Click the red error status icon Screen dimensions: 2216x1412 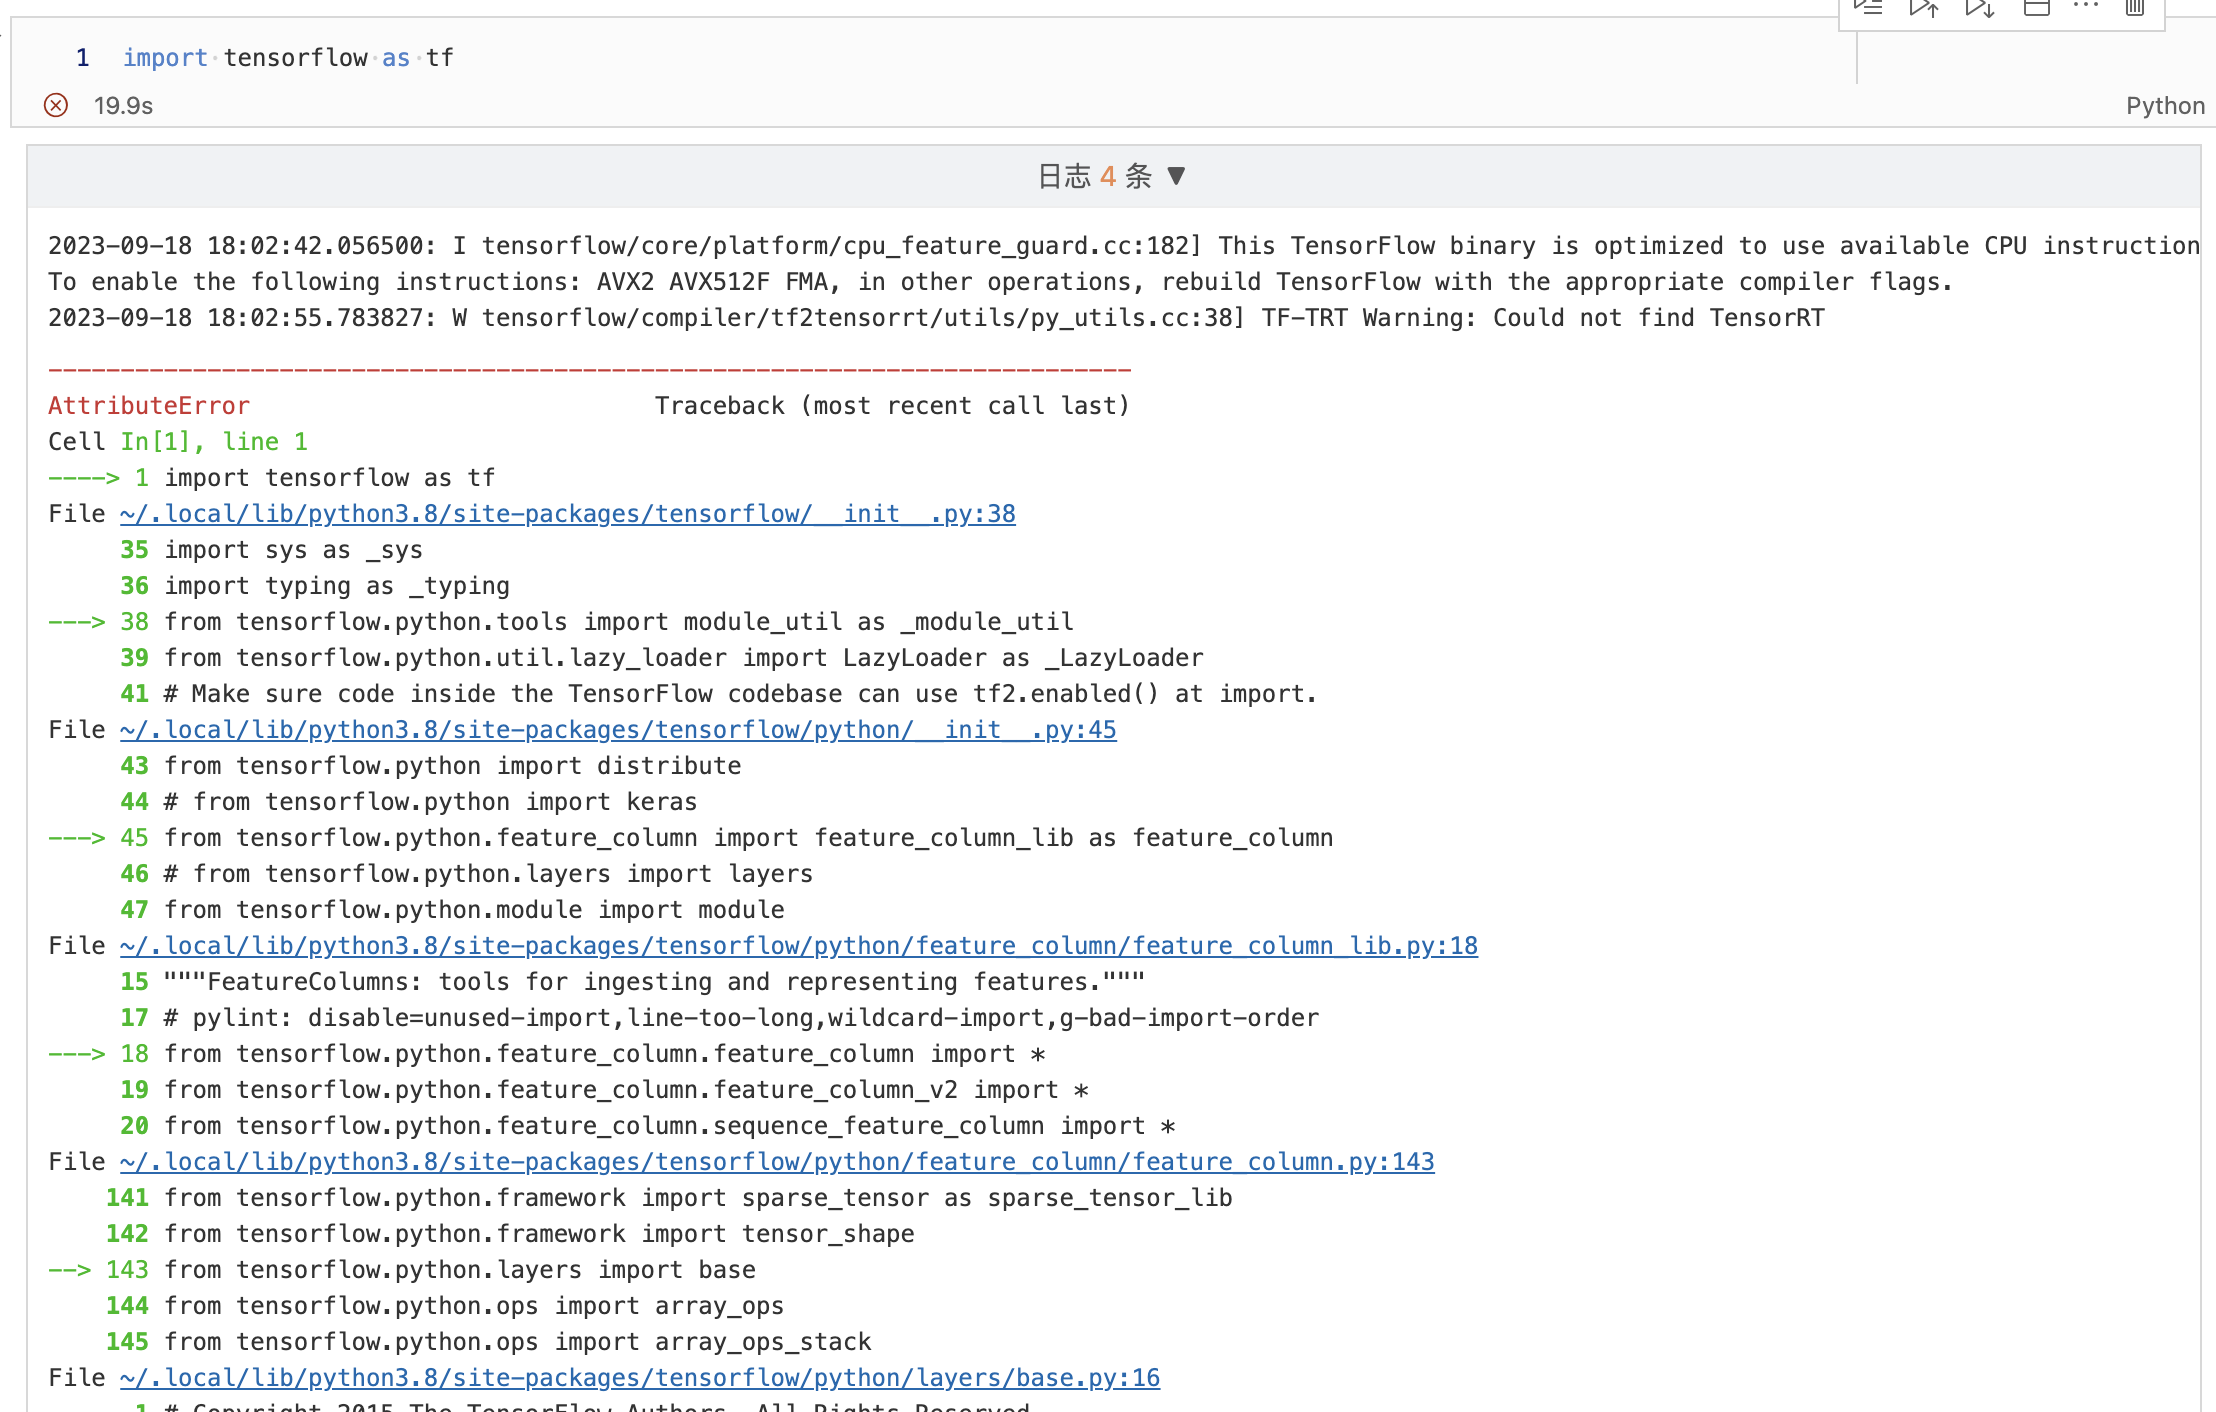click(56, 105)
